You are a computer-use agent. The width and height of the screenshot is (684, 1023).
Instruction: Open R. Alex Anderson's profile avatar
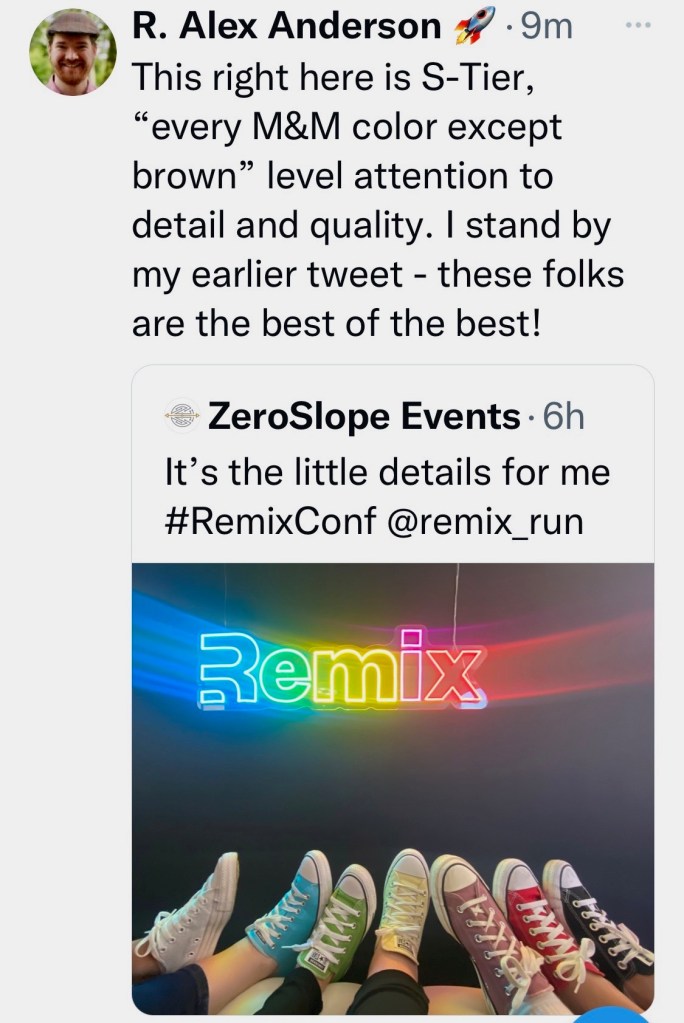tap(72, 52)
